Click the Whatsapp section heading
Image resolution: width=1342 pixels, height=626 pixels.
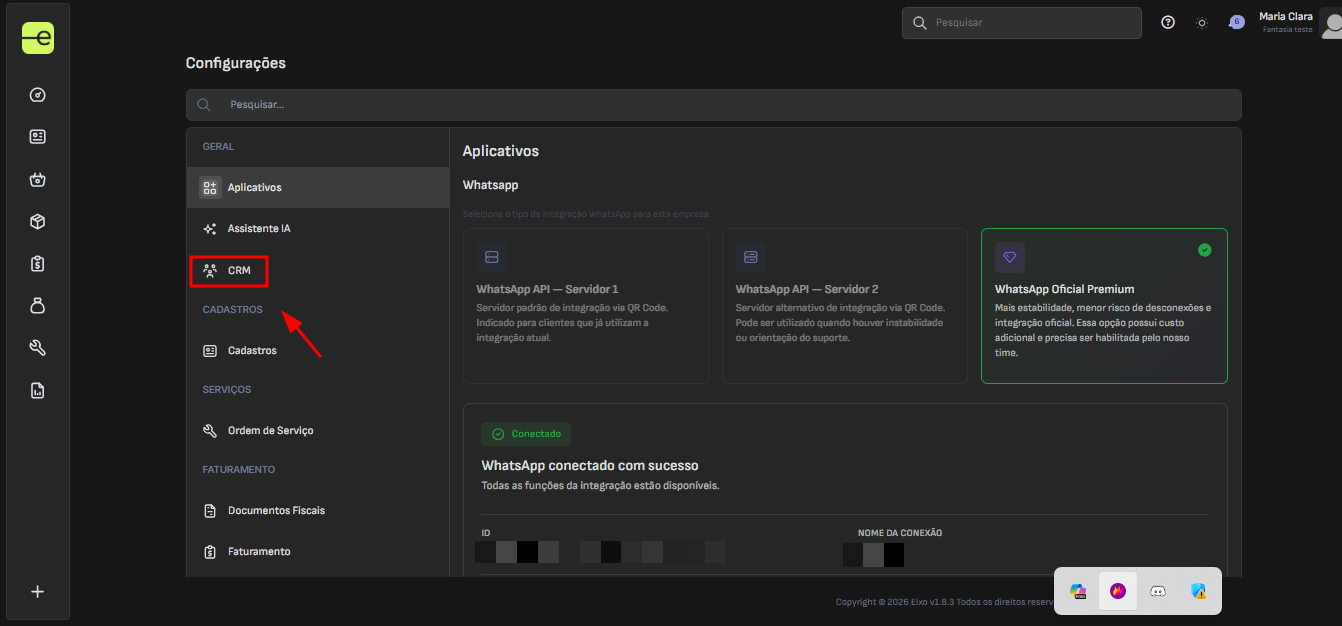490,185
